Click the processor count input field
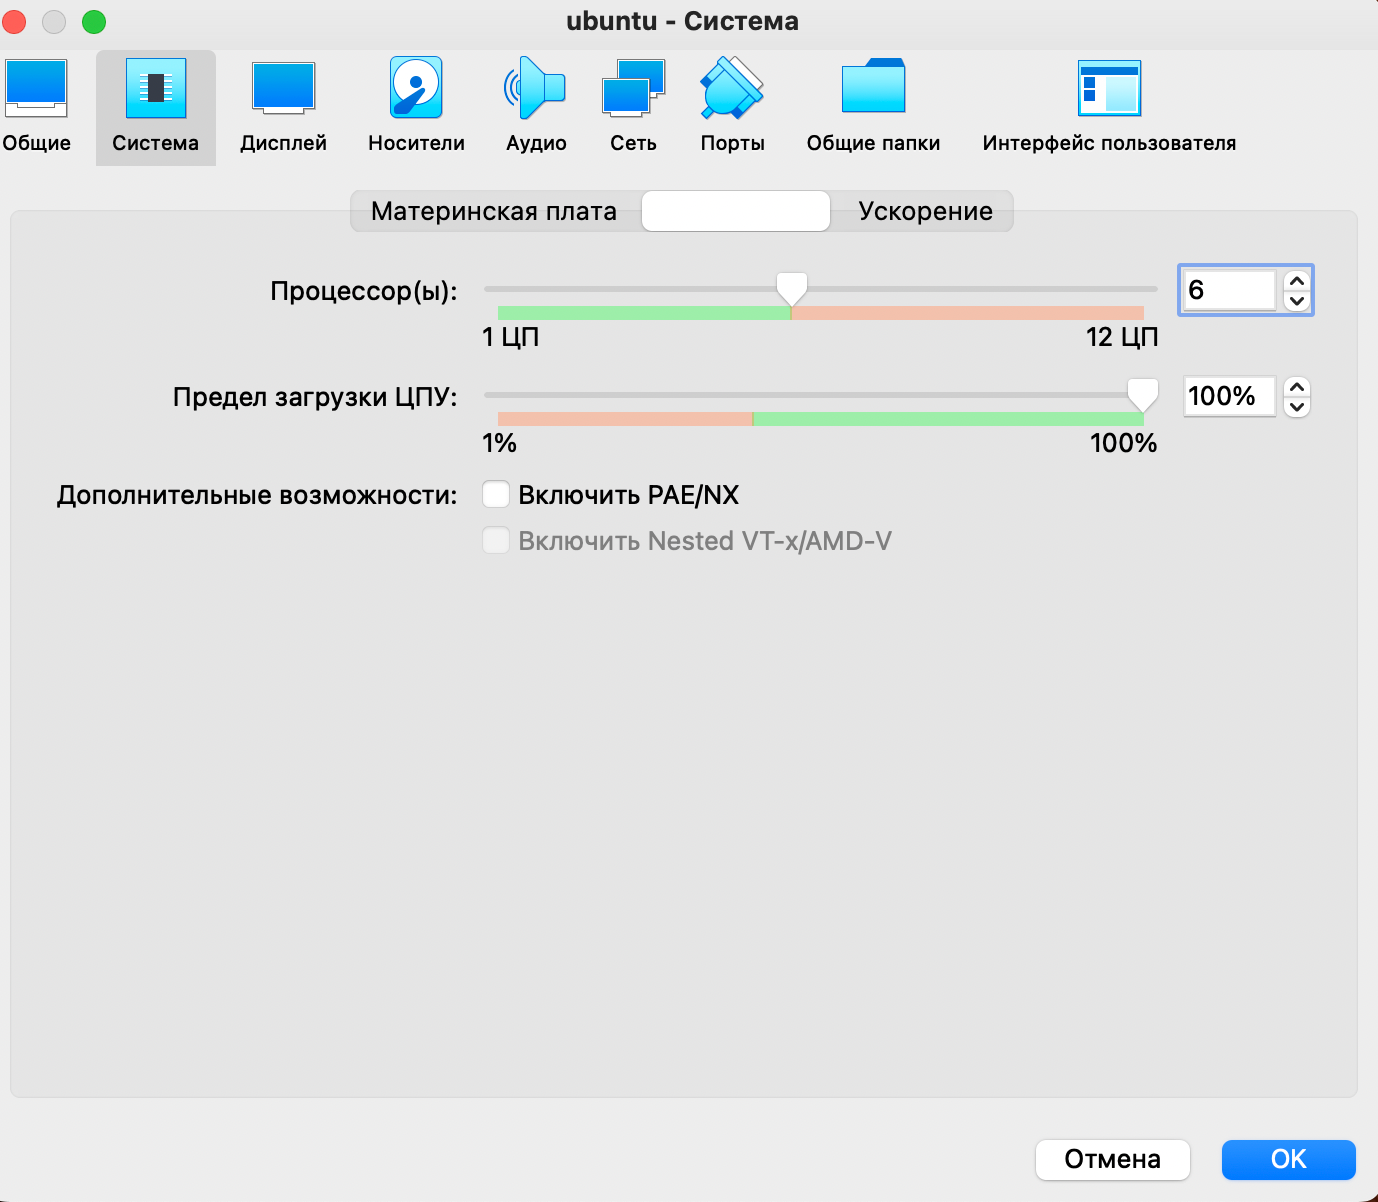 1228,290
